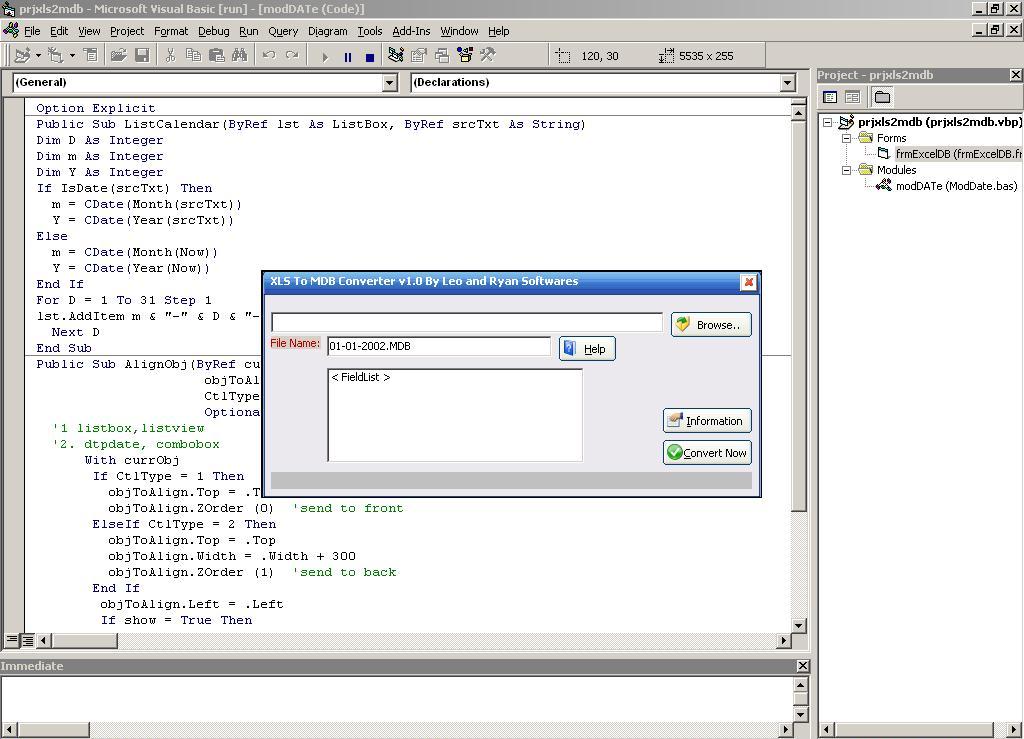The height and width of the screenshot is (739, 1024).
Task: Switch to Full Module View in code window
Action: [27, 640]
